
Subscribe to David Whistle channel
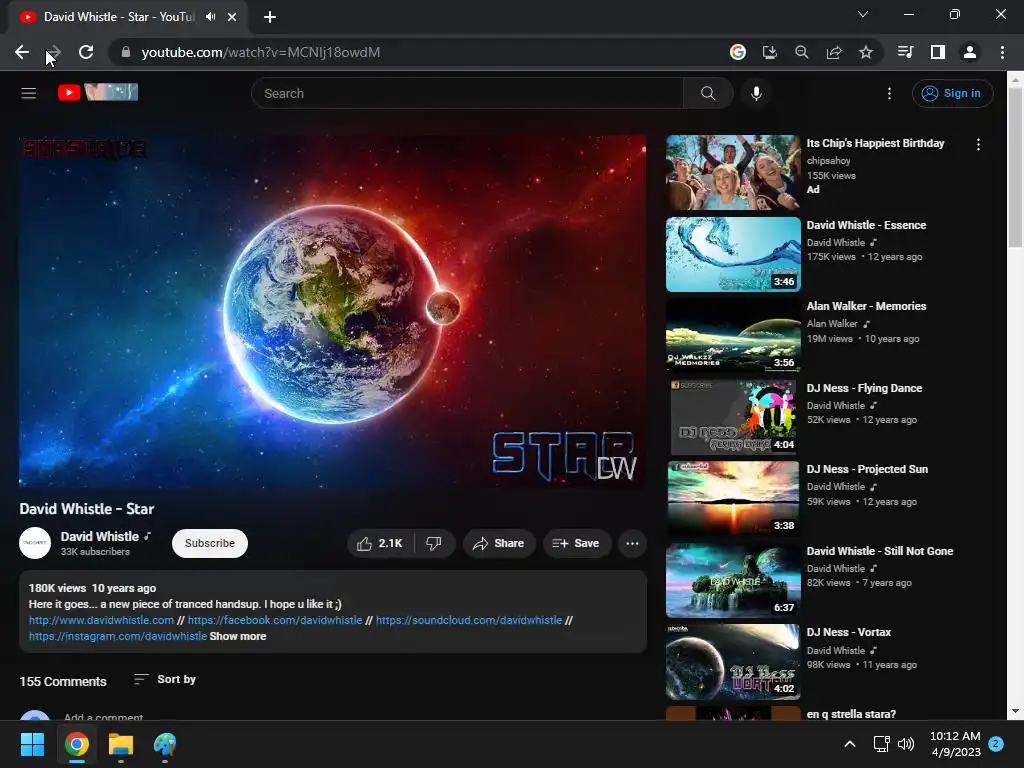click(210, 543)
